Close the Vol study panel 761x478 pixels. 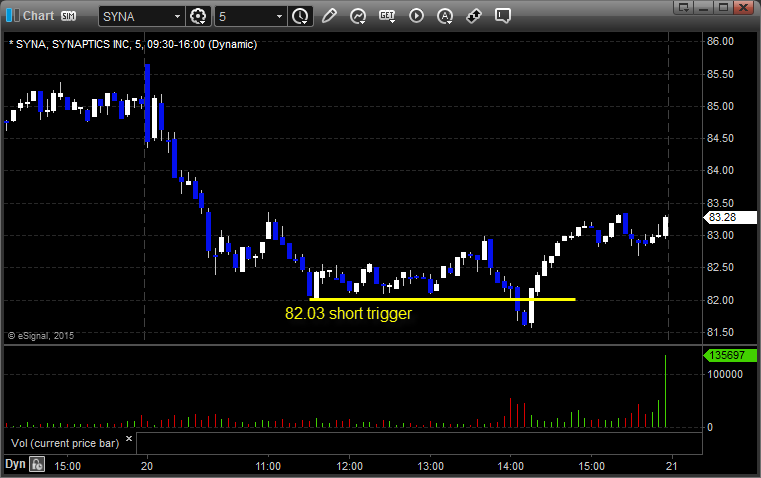[x=129, y=439]
